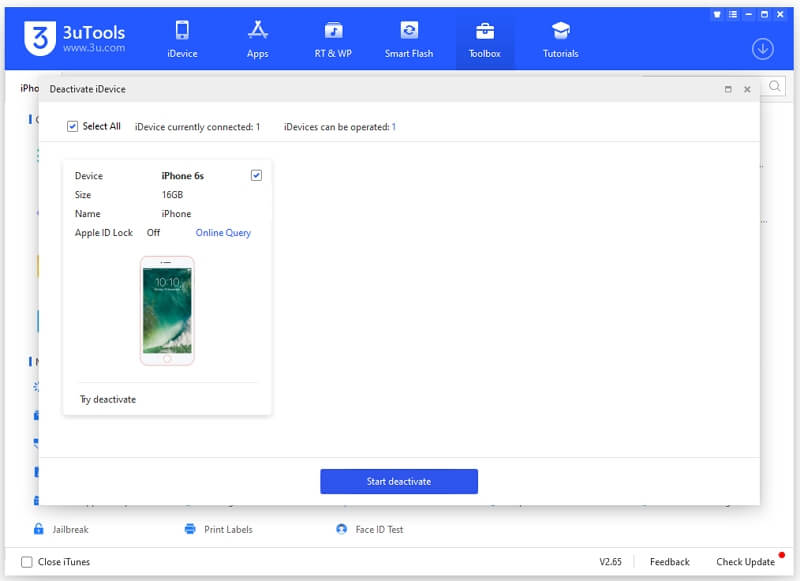Open the download manager arrow icon
800x581 pixels.
[762, 49]
